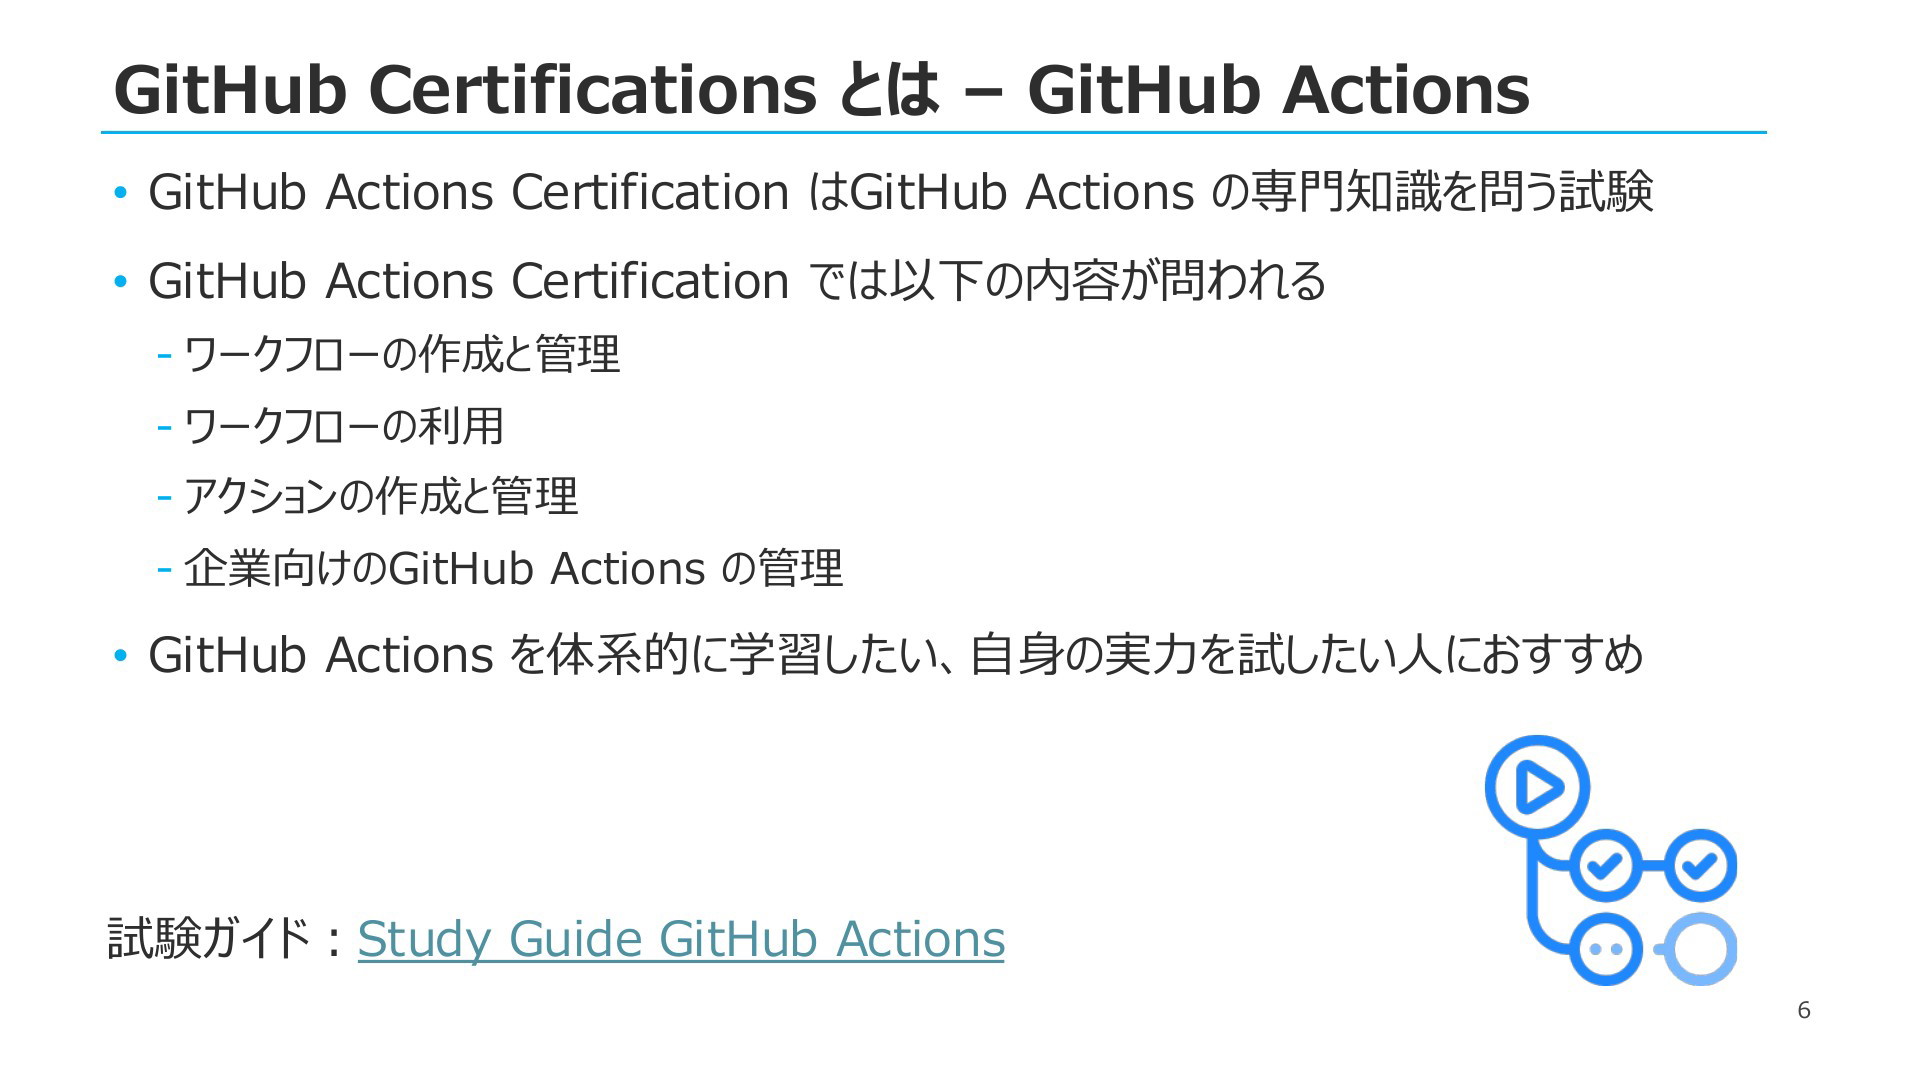Click the second checkmark circle in Actions logo
The width and height of the screenshot is (1920, 1080).
click(x=1700, y=865)
